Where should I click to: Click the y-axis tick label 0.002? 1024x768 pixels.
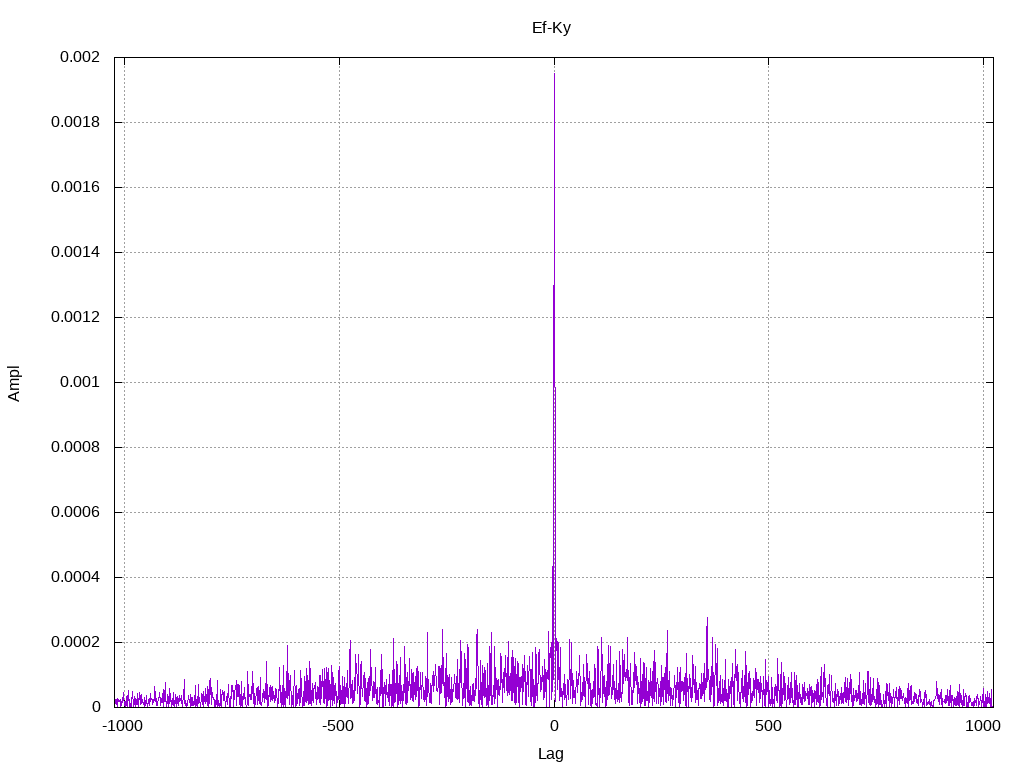coord(80,57)
